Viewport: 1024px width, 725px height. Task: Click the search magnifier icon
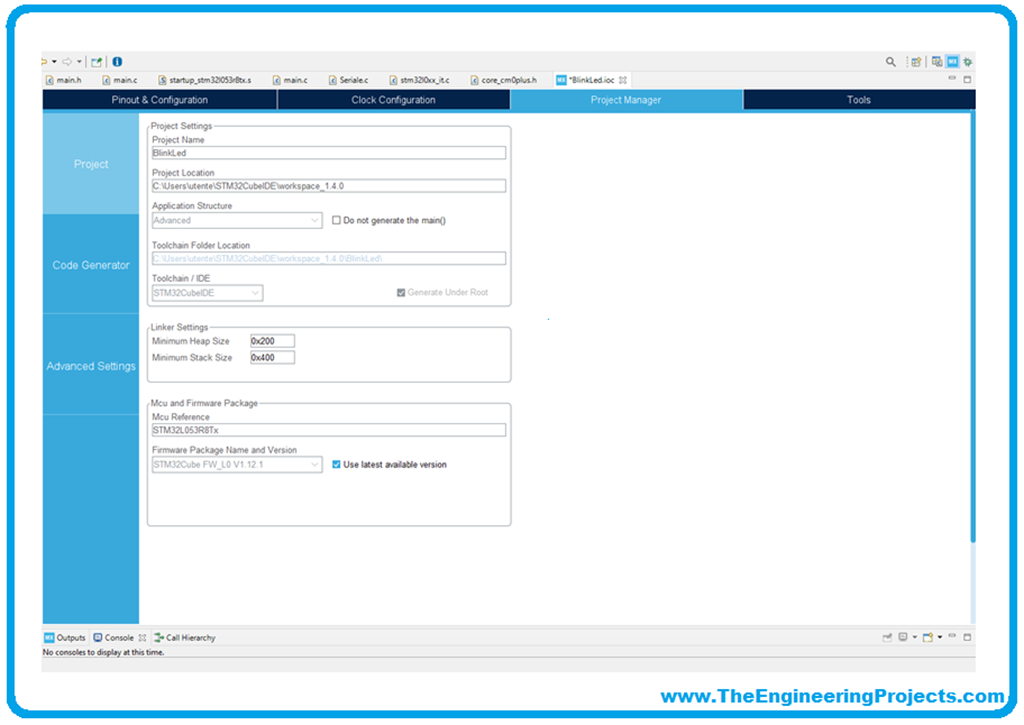point(890,61)
